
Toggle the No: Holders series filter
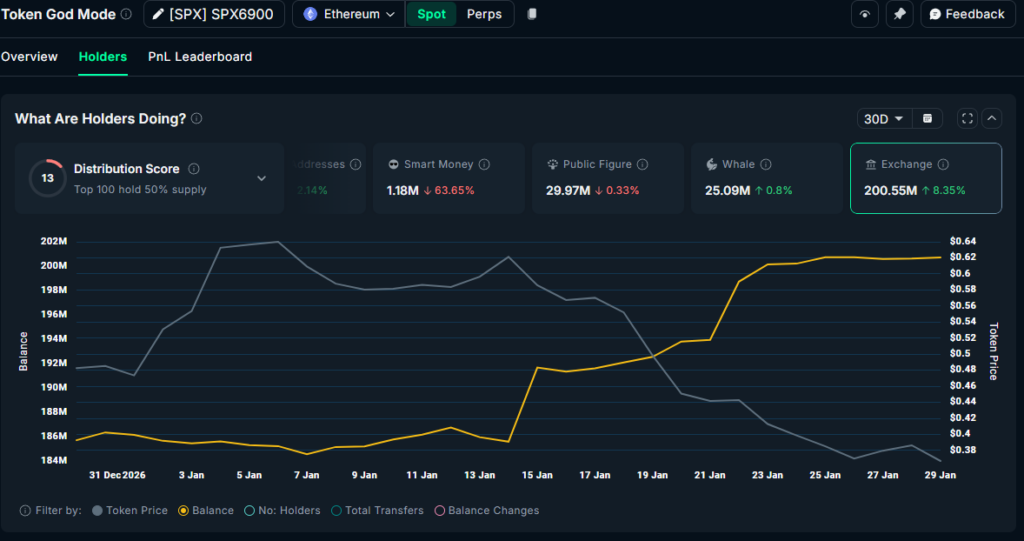point(285,511)
